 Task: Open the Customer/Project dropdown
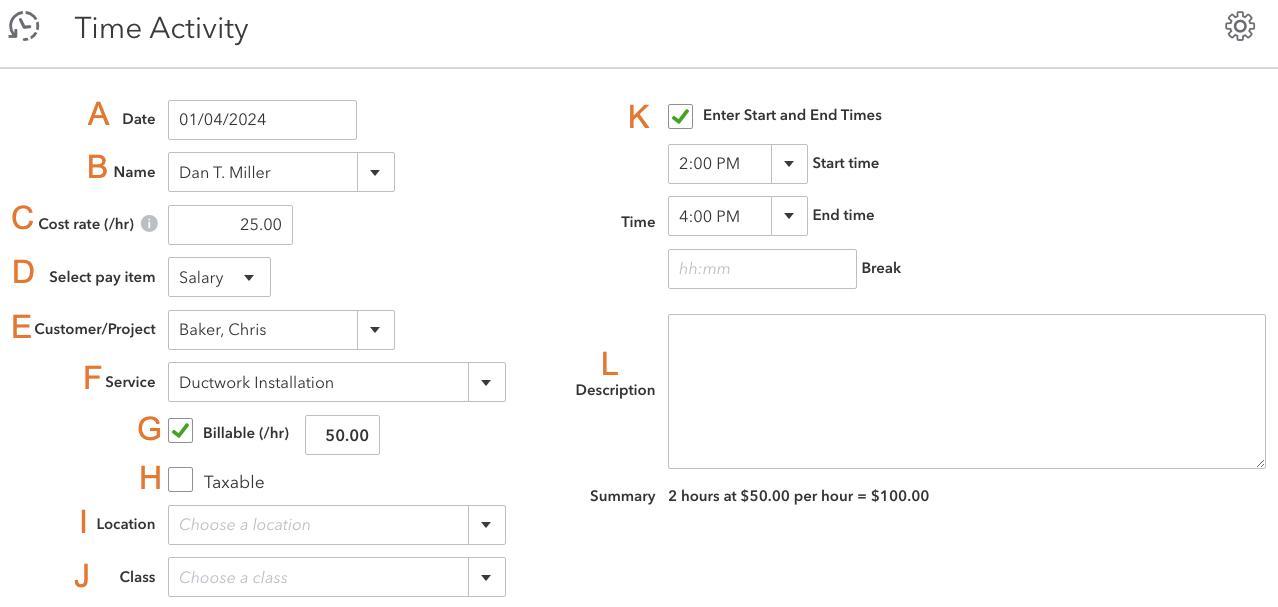coord(375,329)
